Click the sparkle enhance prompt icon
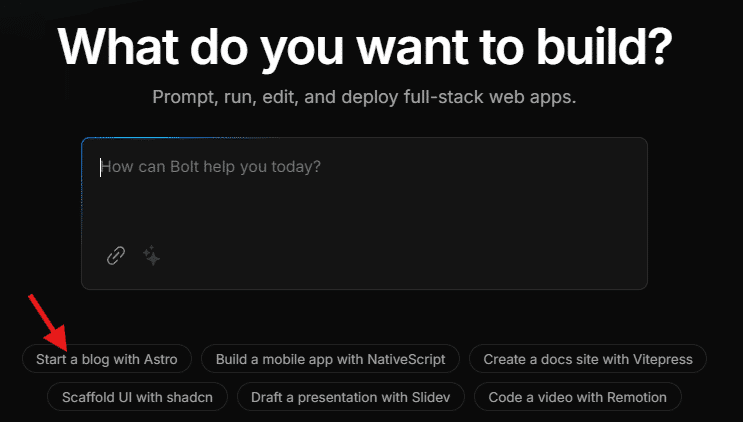This screenshot has width=743, height=422. 151,256
